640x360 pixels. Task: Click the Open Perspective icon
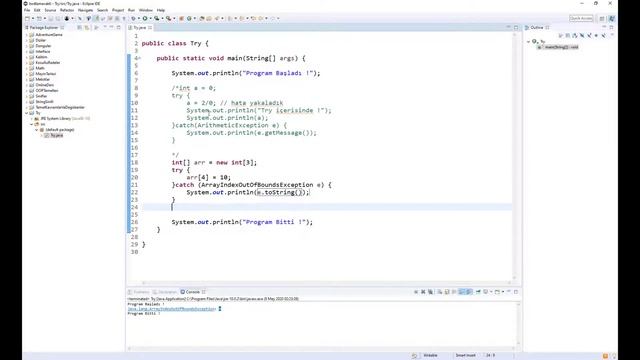coord(602,18)
